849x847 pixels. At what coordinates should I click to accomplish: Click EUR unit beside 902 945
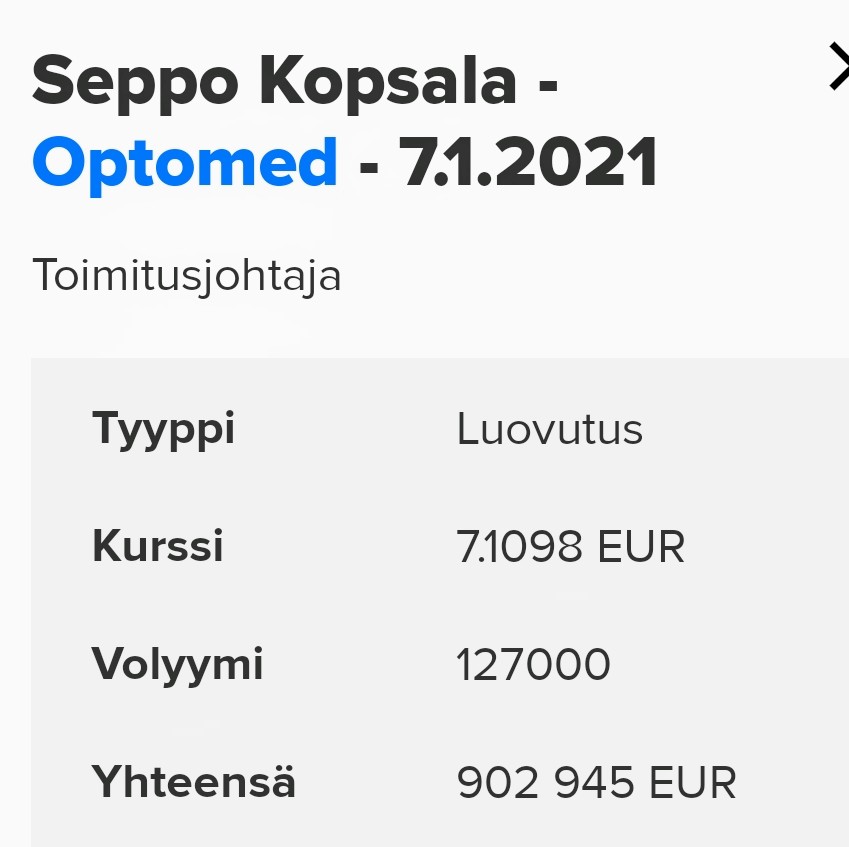click(x=693, y=782)
